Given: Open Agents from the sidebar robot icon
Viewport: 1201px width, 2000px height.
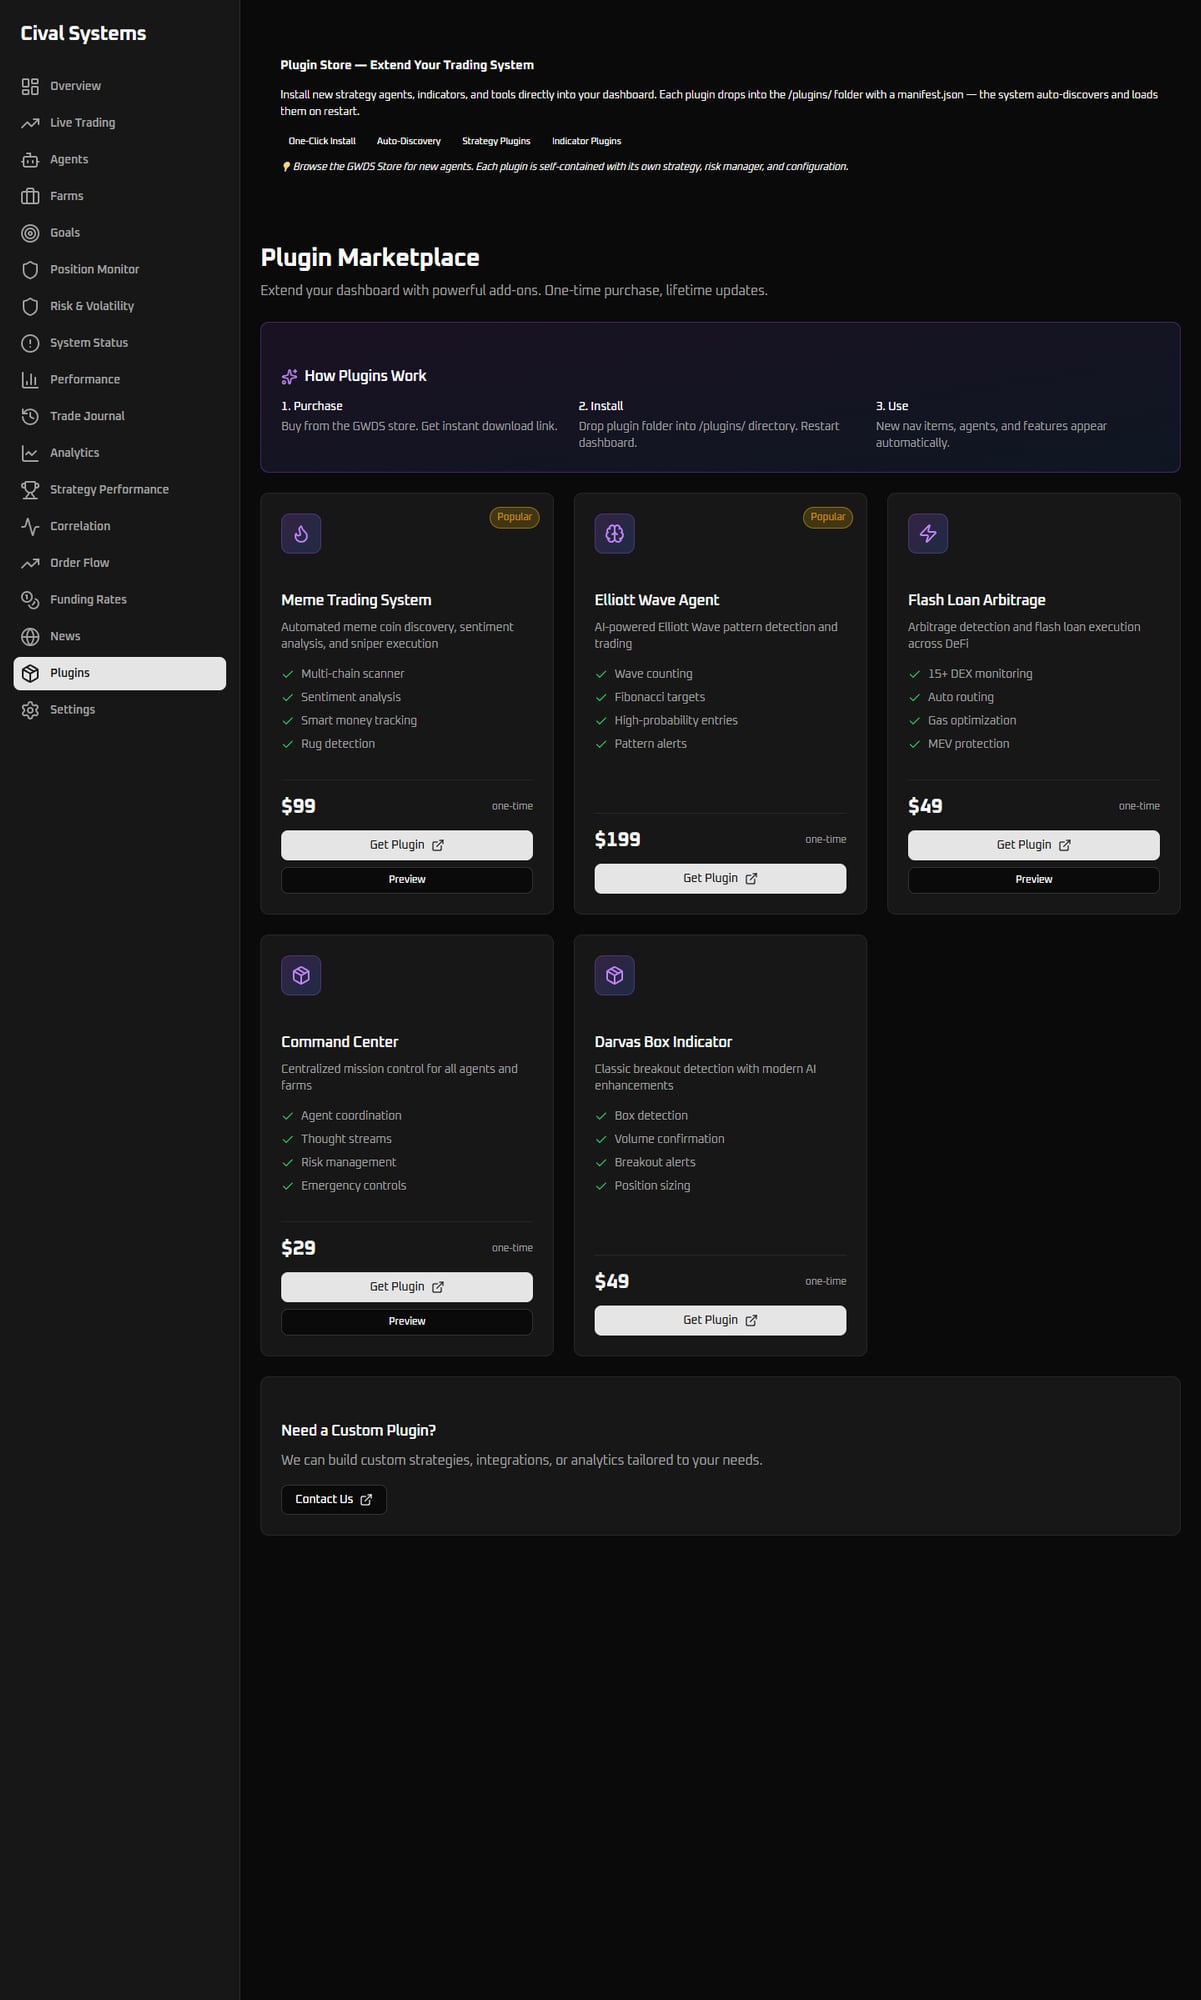Looking at the screenshot, I should pyautogui.click(x=30, y=160).
